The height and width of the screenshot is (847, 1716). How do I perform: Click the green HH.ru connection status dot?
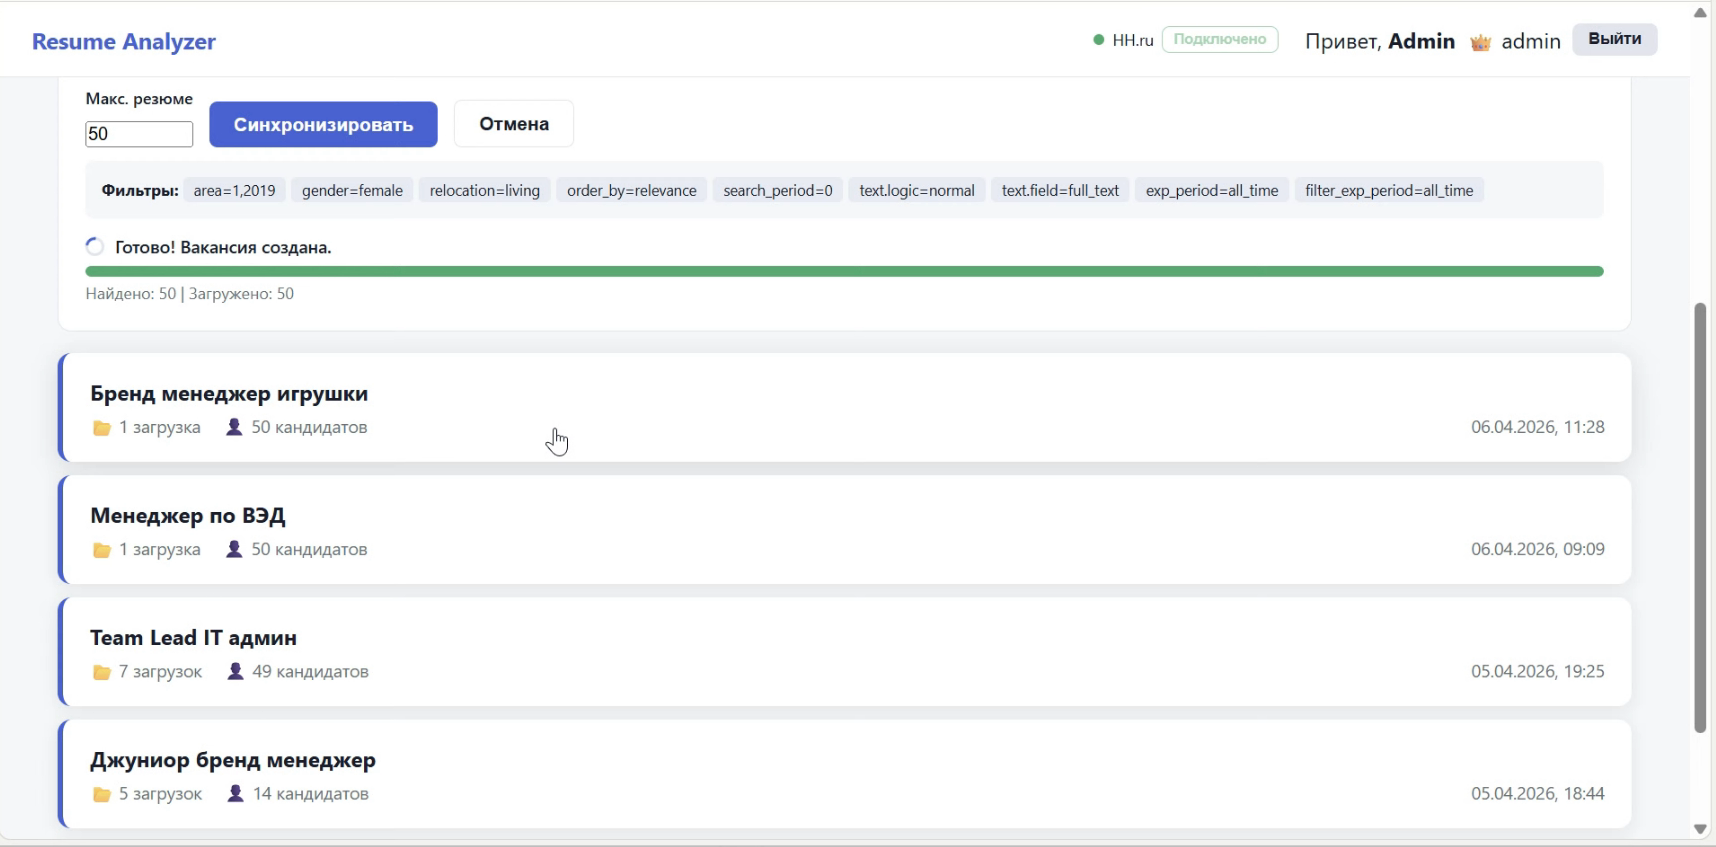click(1098, 40)
